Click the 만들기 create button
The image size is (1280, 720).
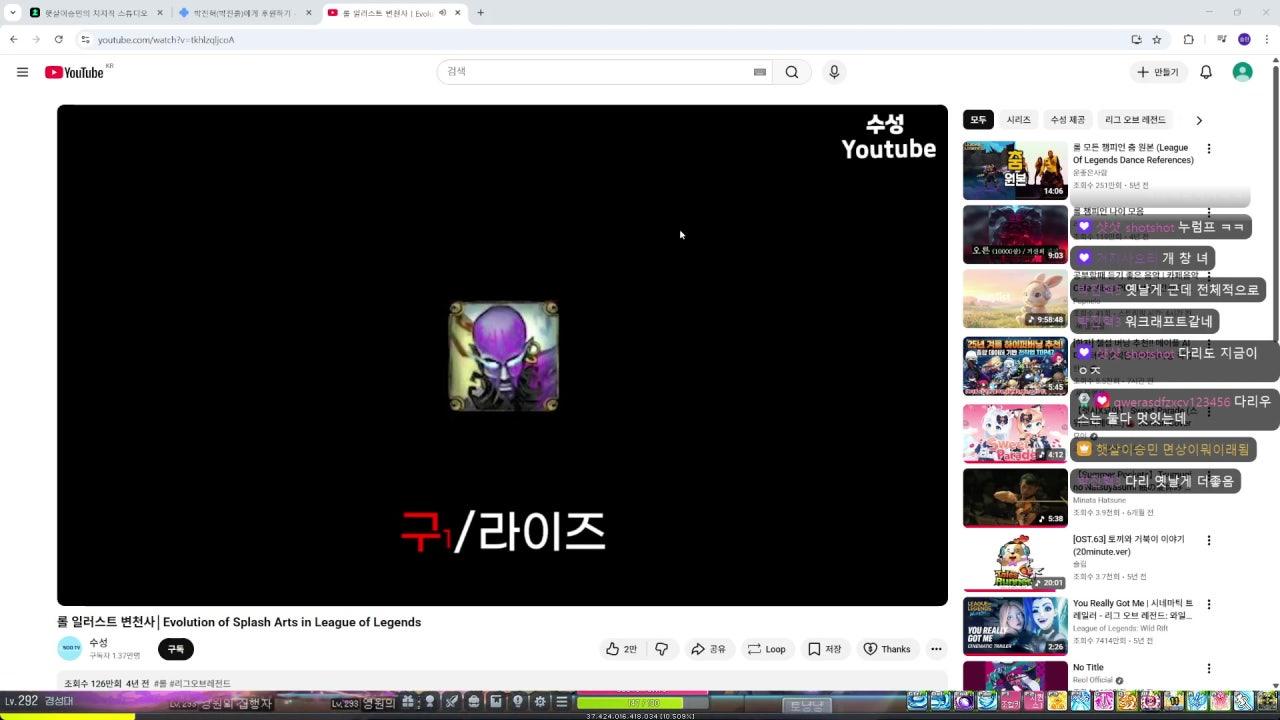(1158, 72)
